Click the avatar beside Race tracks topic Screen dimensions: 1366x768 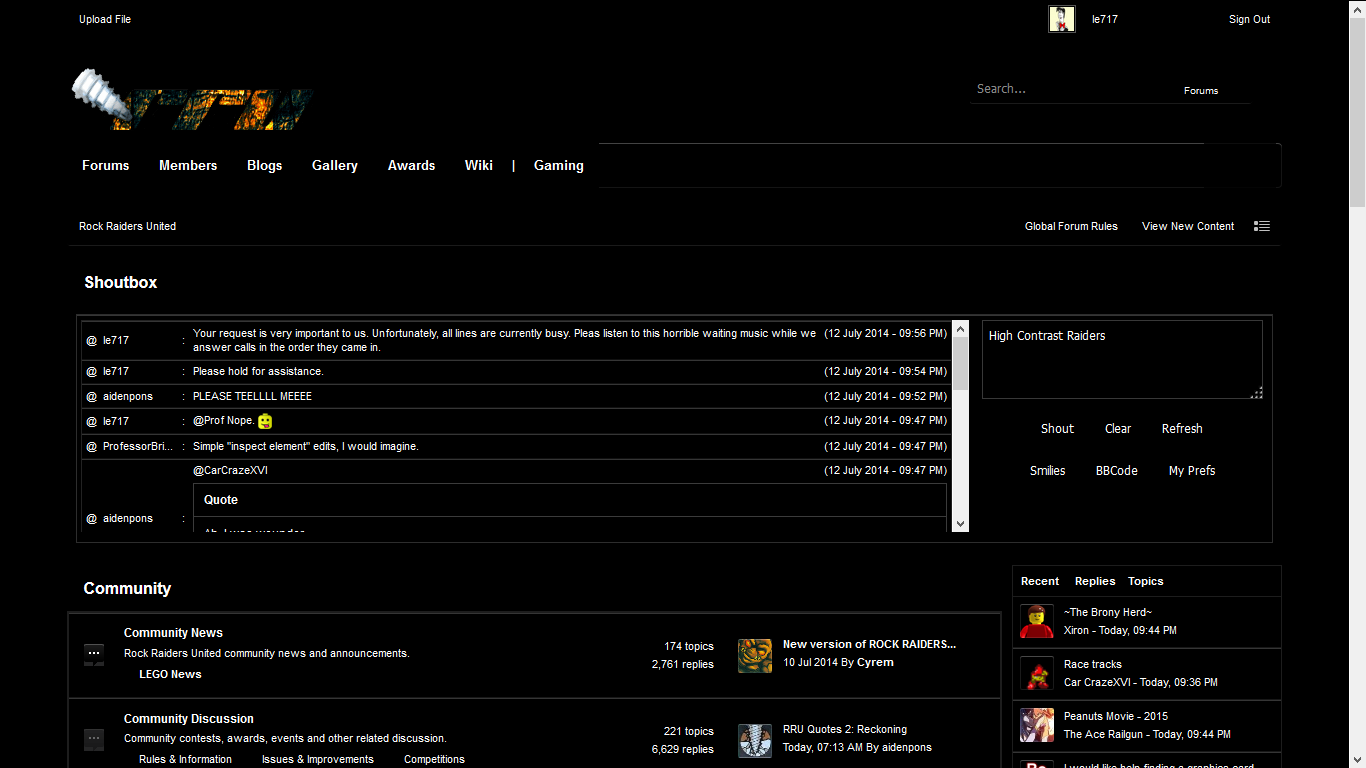coord(1037,673)
